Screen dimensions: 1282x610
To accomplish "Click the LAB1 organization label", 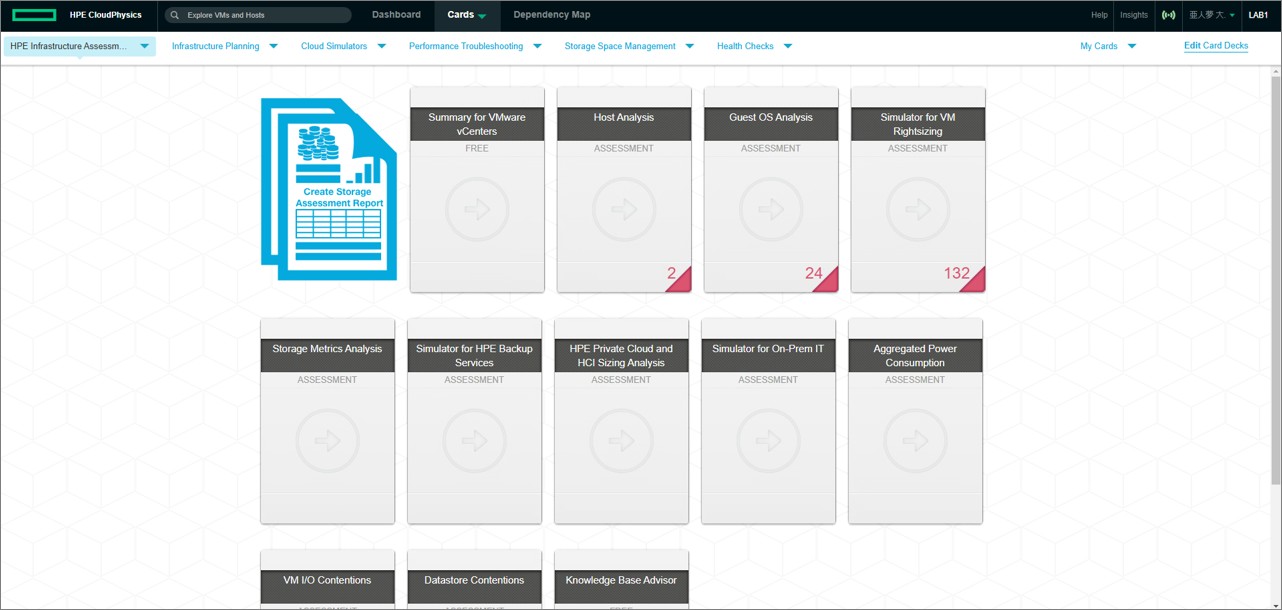I will coord(1259,15).
